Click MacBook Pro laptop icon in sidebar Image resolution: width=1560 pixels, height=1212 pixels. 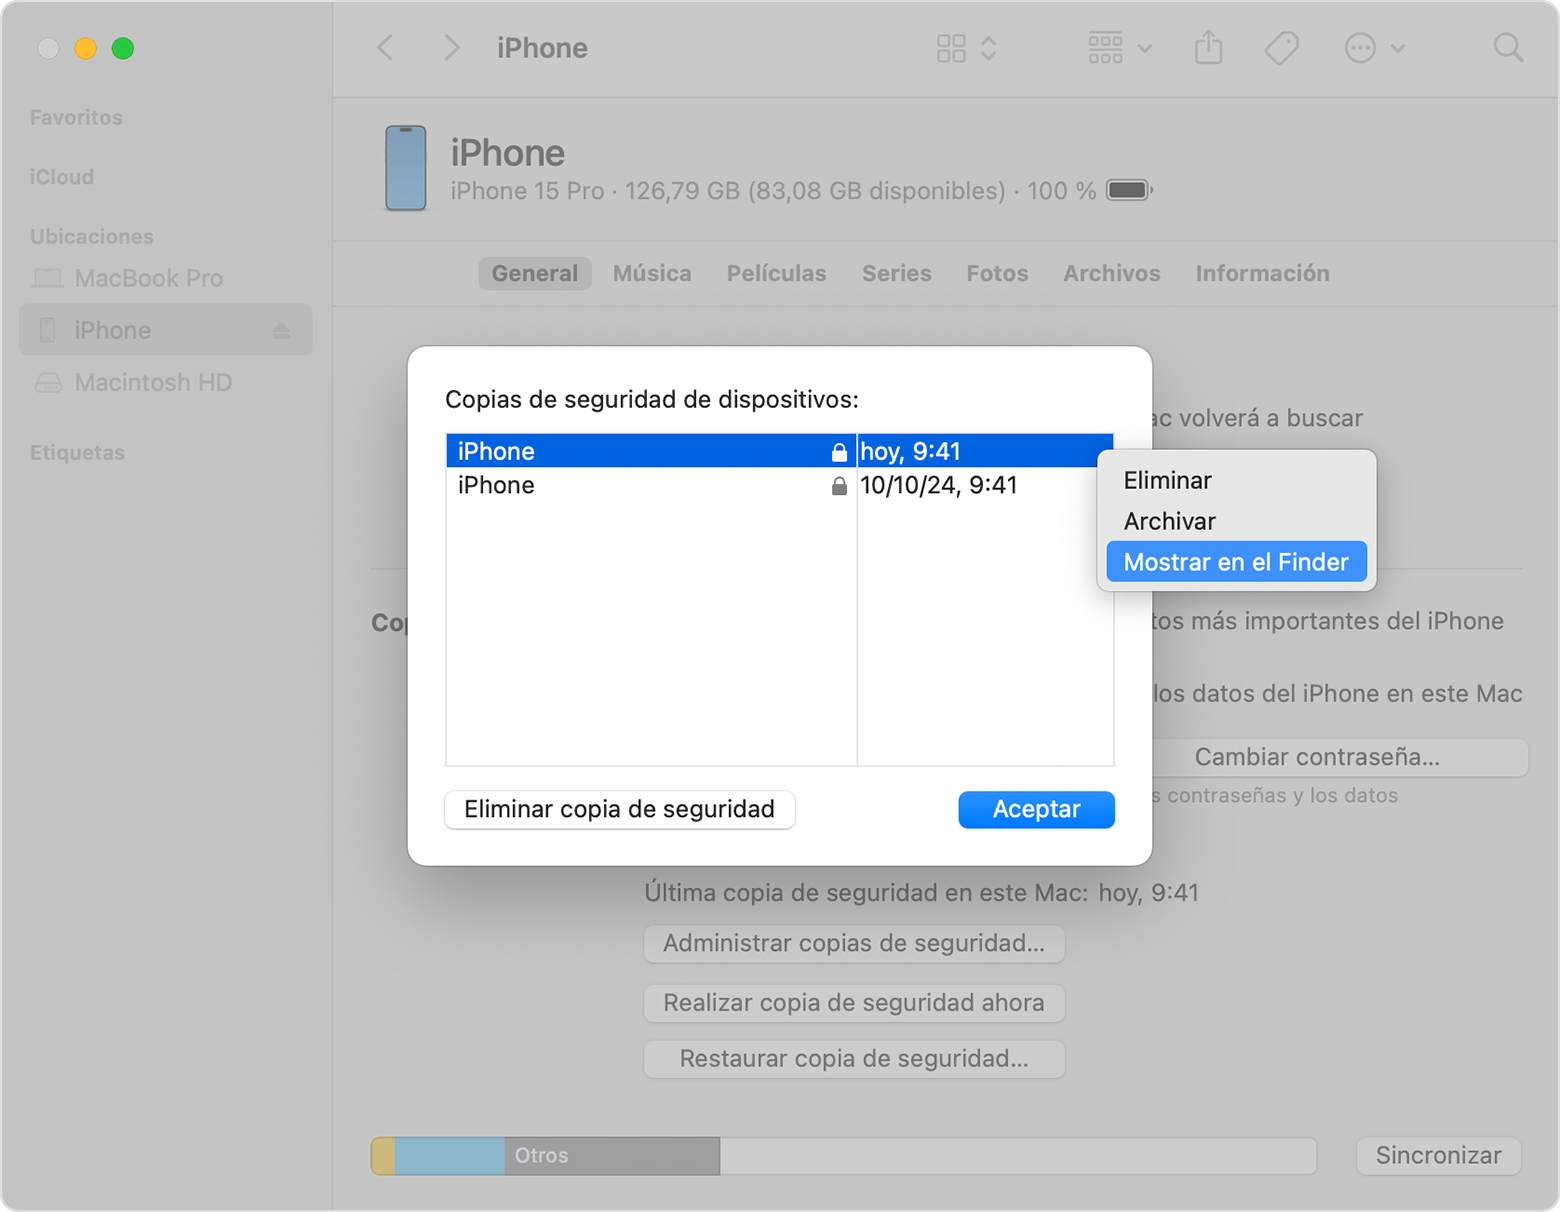pos(48,278)
